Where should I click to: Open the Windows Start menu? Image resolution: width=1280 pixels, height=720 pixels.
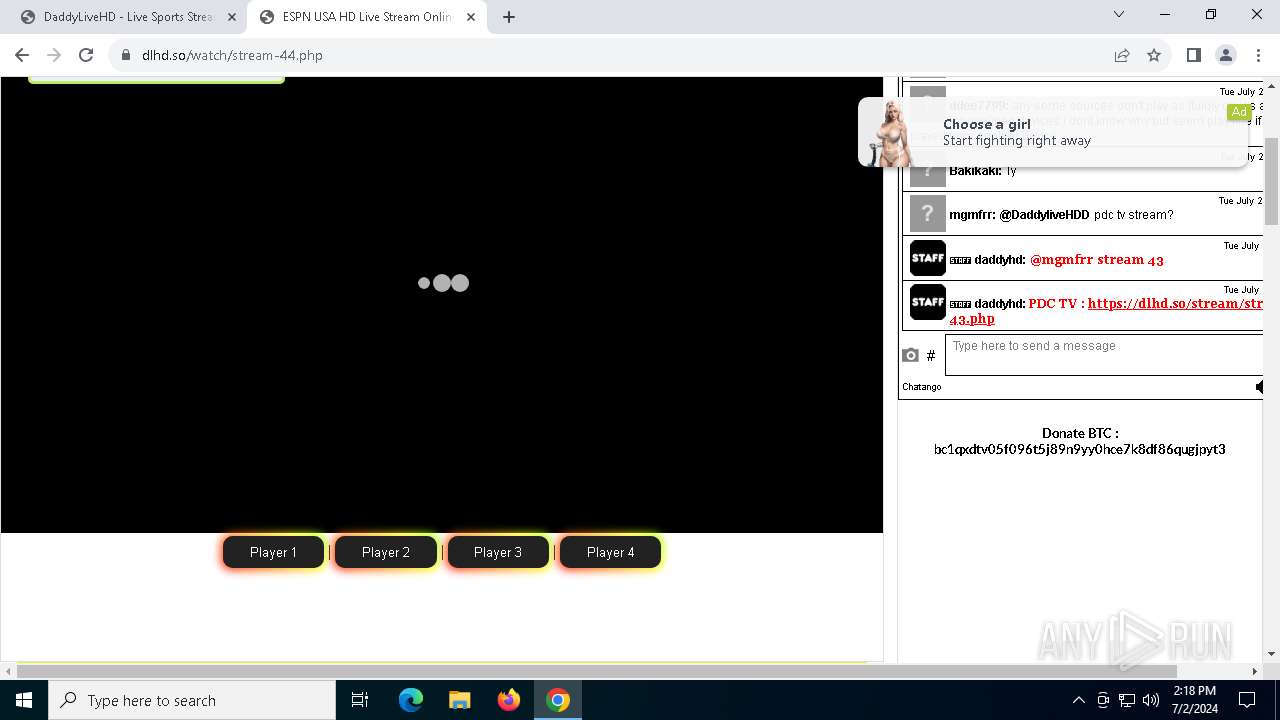(x=24, y=700)
